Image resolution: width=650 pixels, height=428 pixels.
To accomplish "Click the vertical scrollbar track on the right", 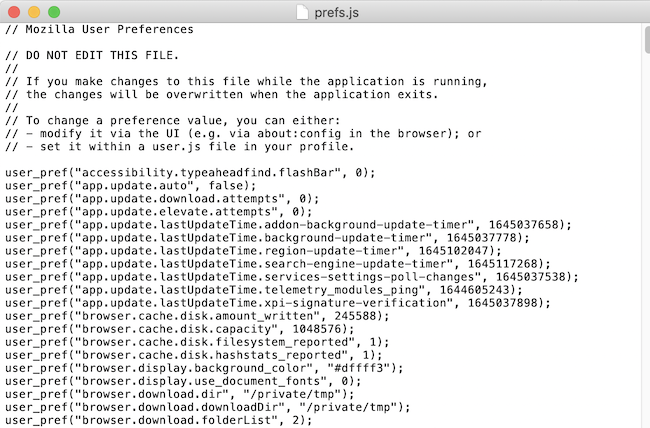I will tap(643, 250).
